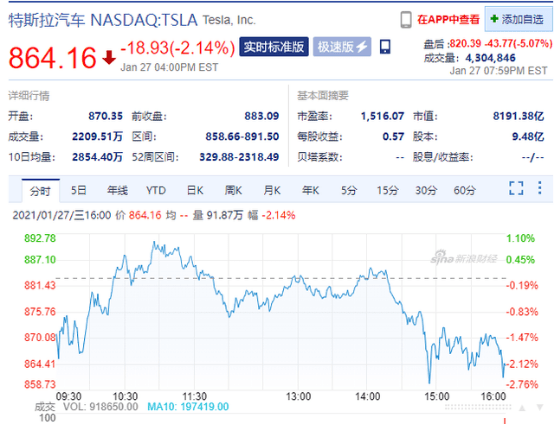Open the three-dot more options menu
This screenshot has height=425, width=554.
[540, 188]
